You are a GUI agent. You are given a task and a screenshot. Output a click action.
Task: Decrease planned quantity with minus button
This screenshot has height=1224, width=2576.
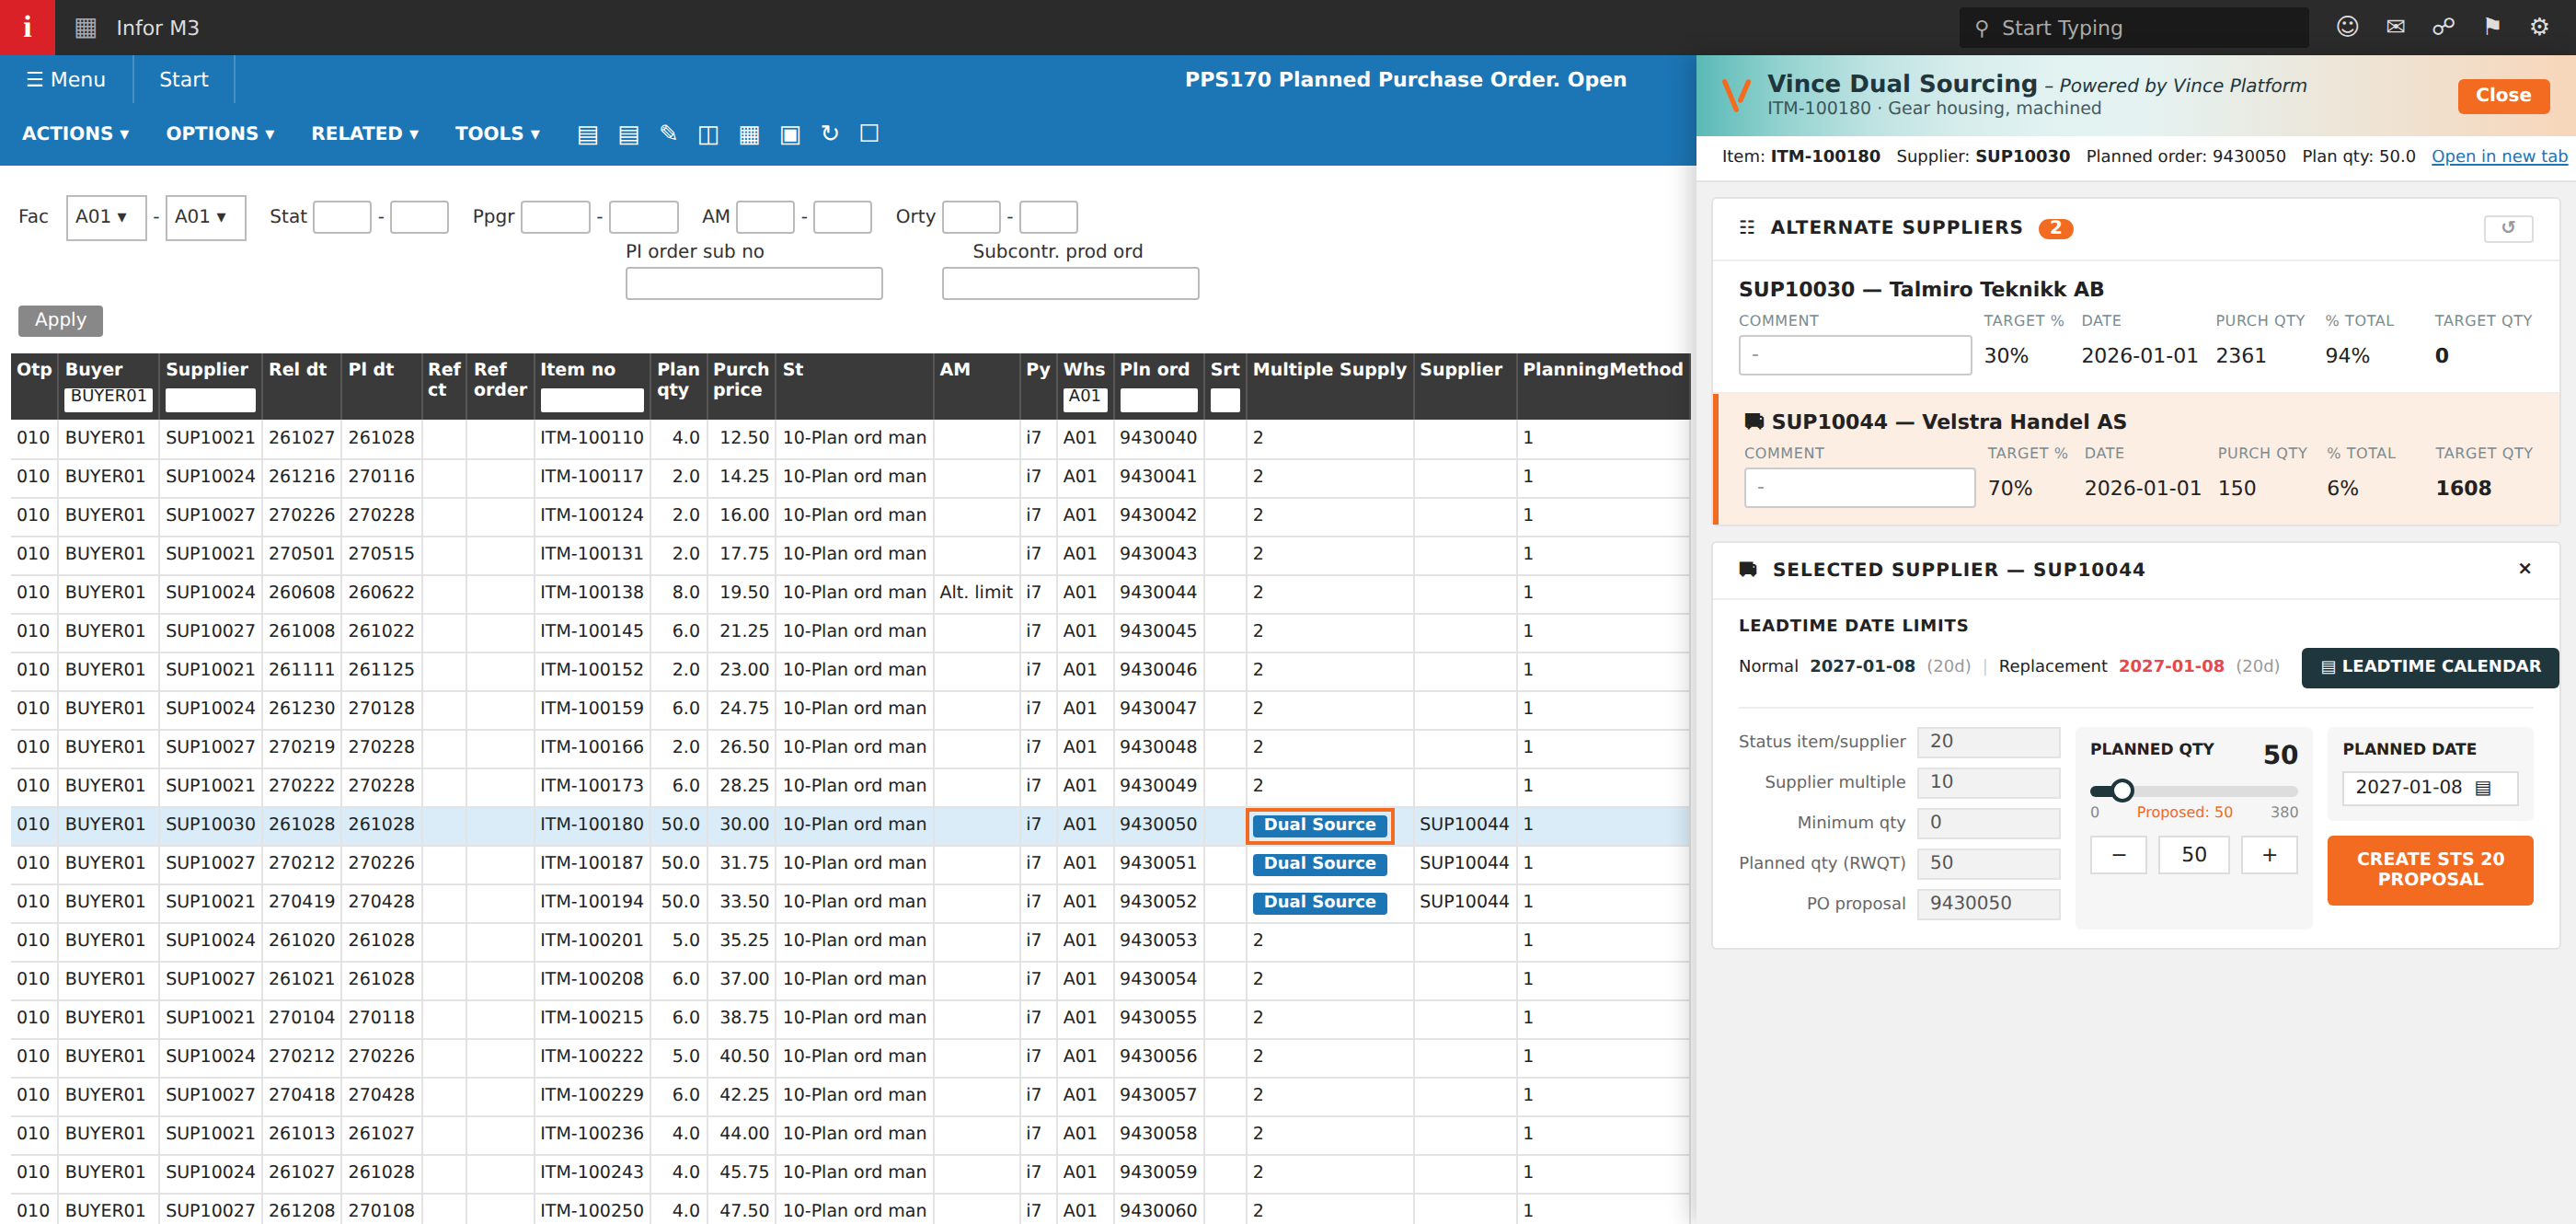2118,855
